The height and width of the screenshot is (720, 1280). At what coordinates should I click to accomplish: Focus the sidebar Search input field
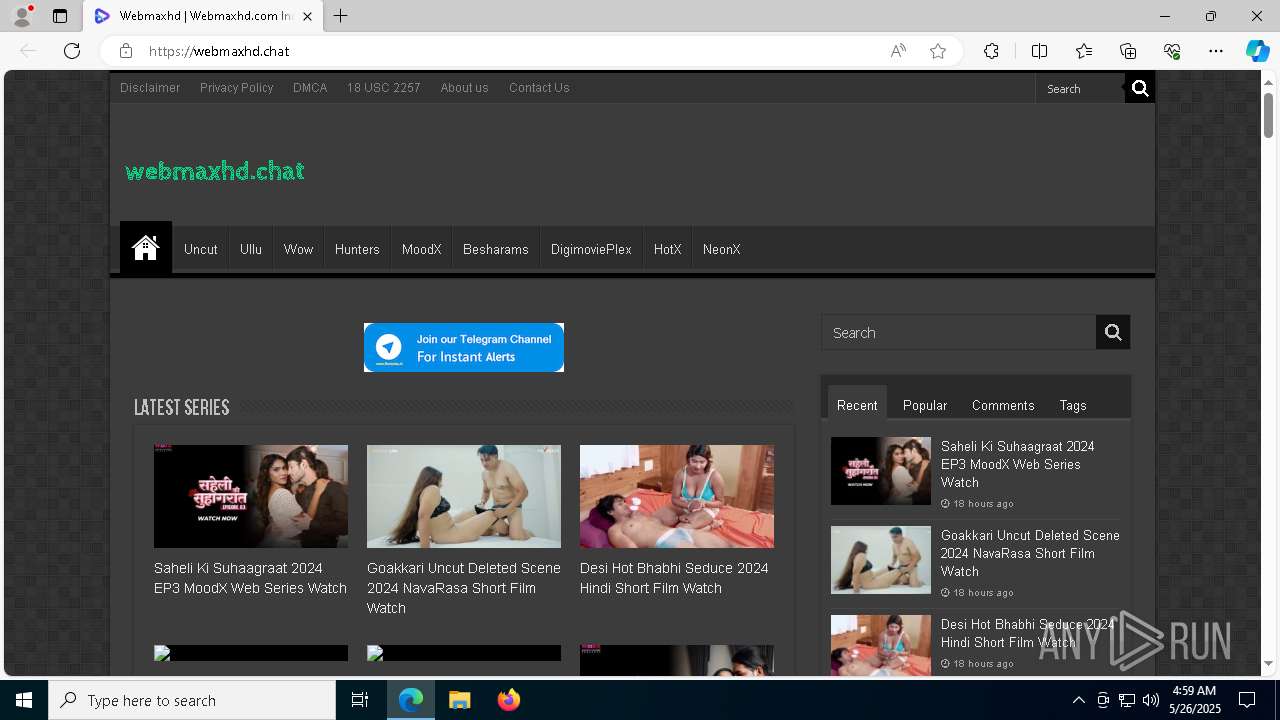click(959, 333)
